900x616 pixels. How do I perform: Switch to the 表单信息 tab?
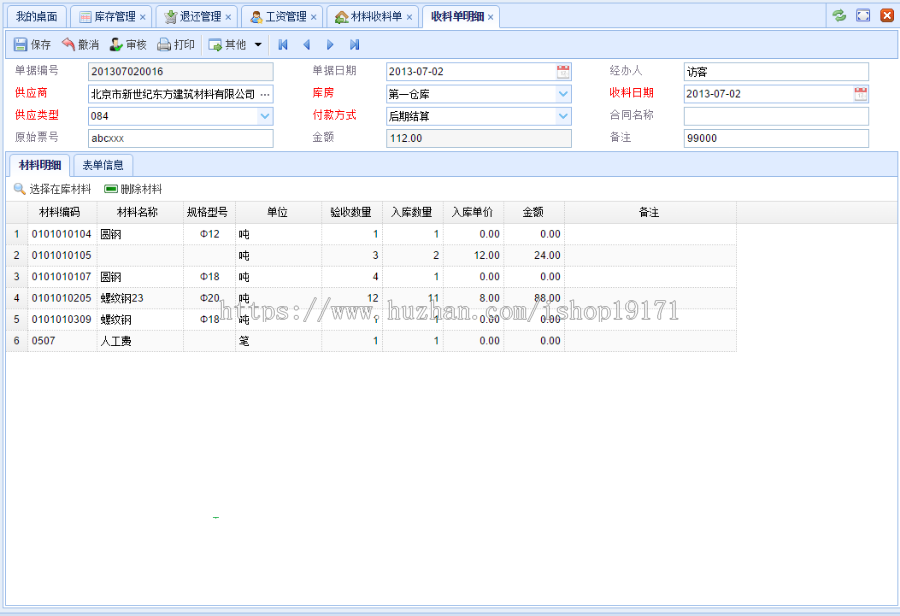tap(103, 165)
